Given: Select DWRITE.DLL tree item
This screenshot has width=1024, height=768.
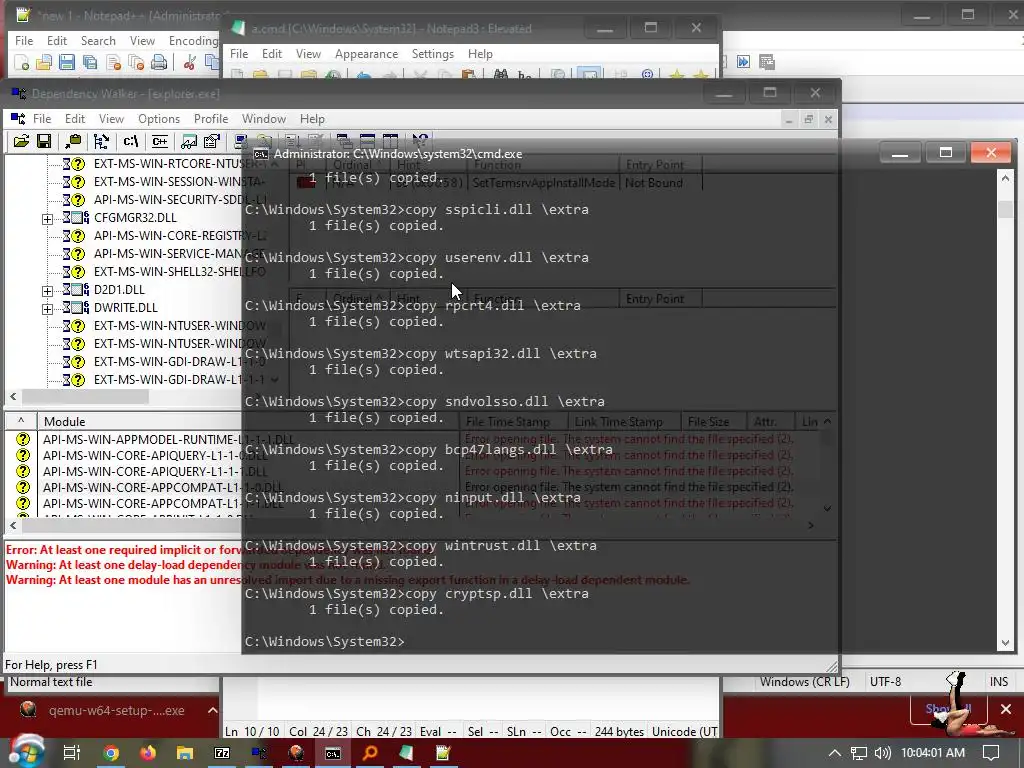Looking at the screenshot, I should 125,308.
